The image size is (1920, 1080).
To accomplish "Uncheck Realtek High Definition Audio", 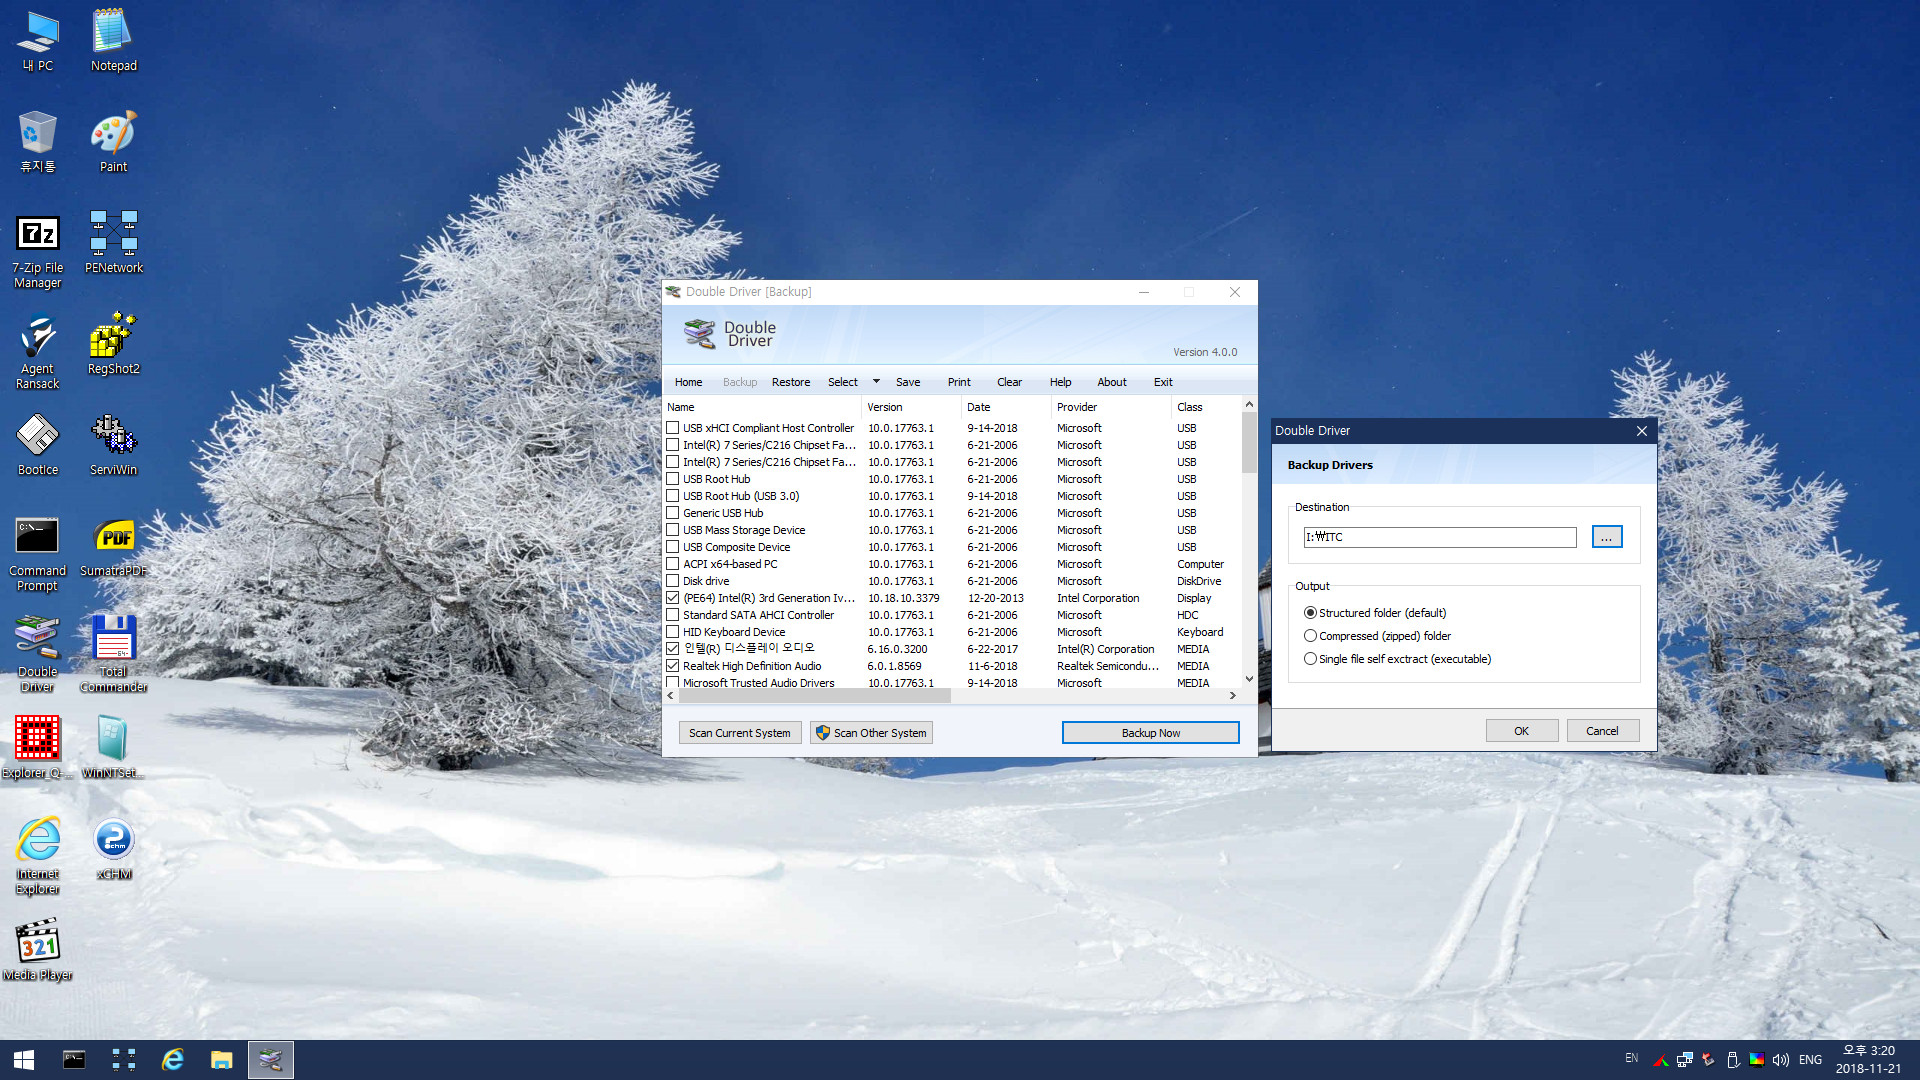I will click(673, 666).
